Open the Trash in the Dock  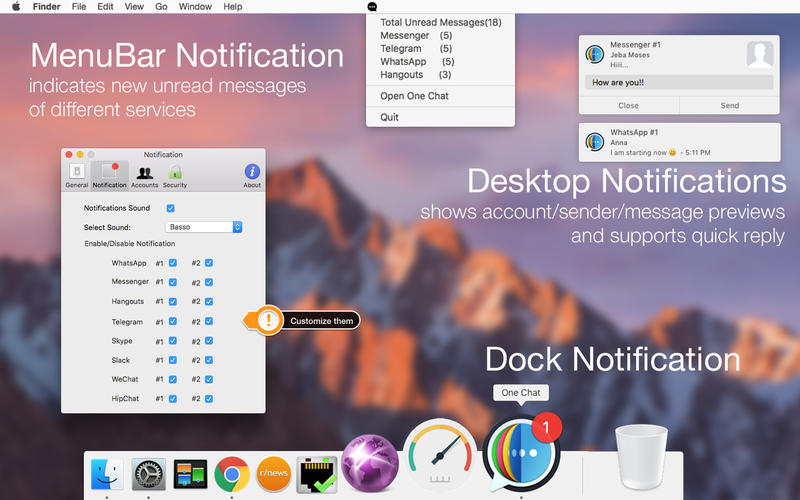click(641, 458)
